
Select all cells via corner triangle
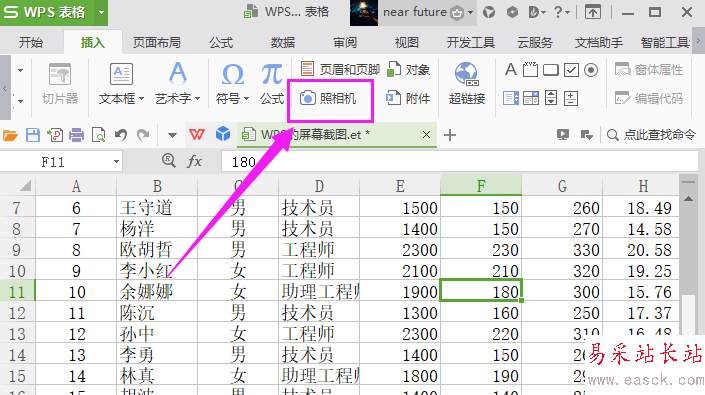coord(25,185)
